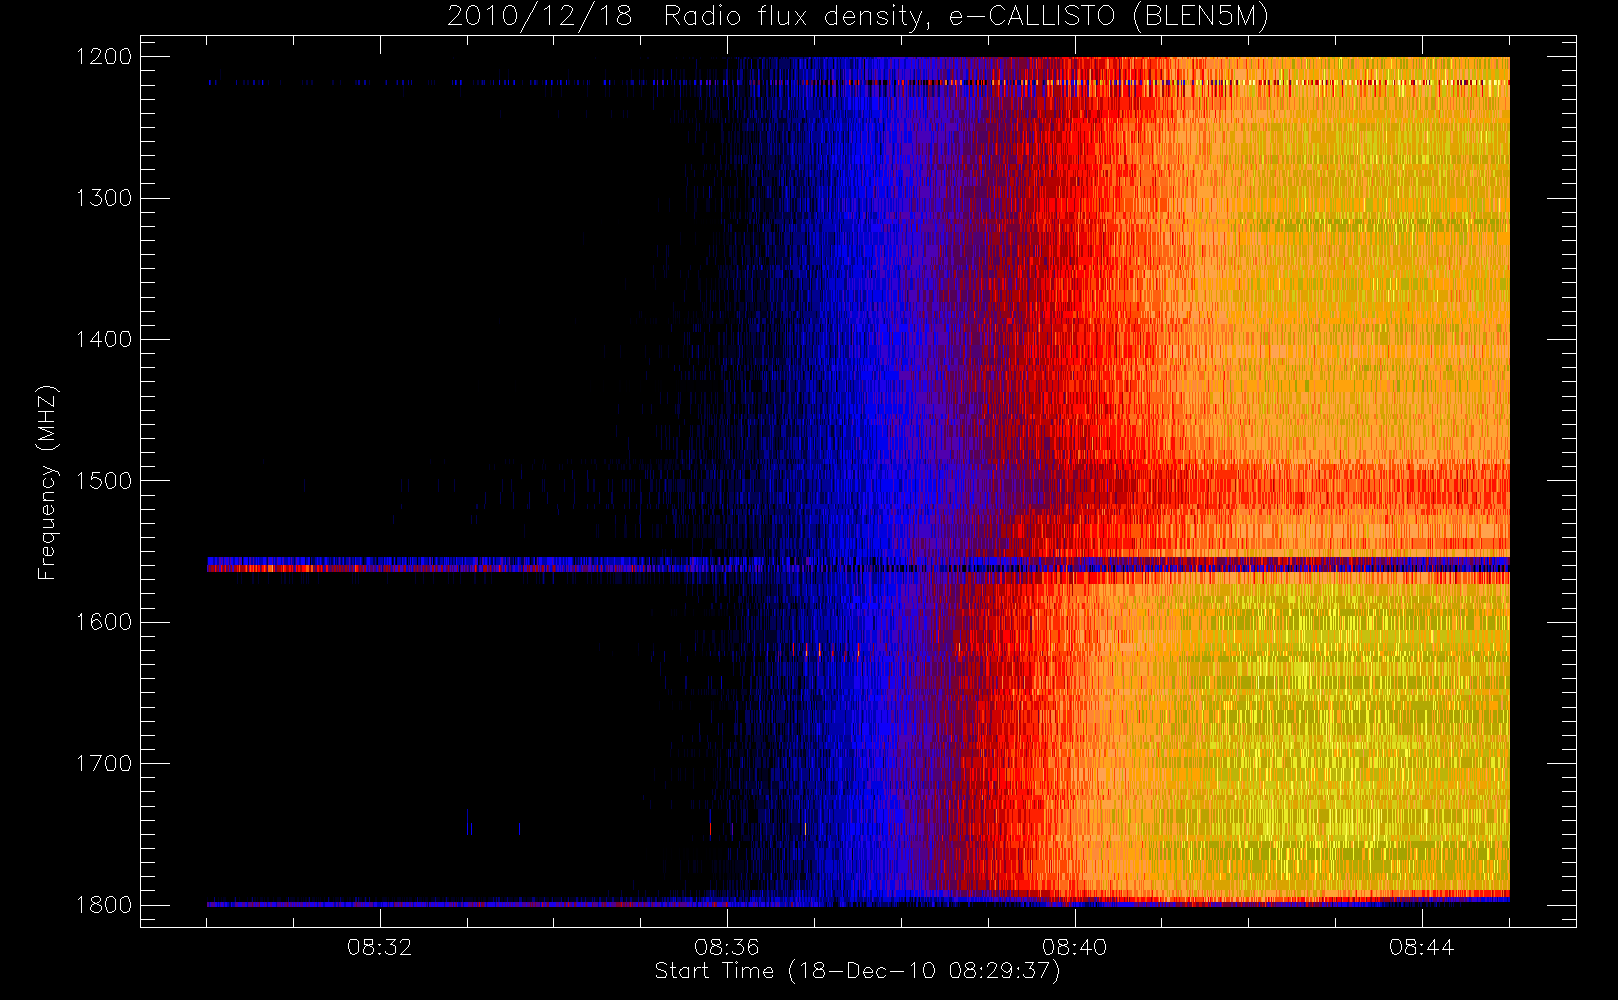Click the 08:36 time tick label
The image size is (1618, 1000).
point(727,947)
